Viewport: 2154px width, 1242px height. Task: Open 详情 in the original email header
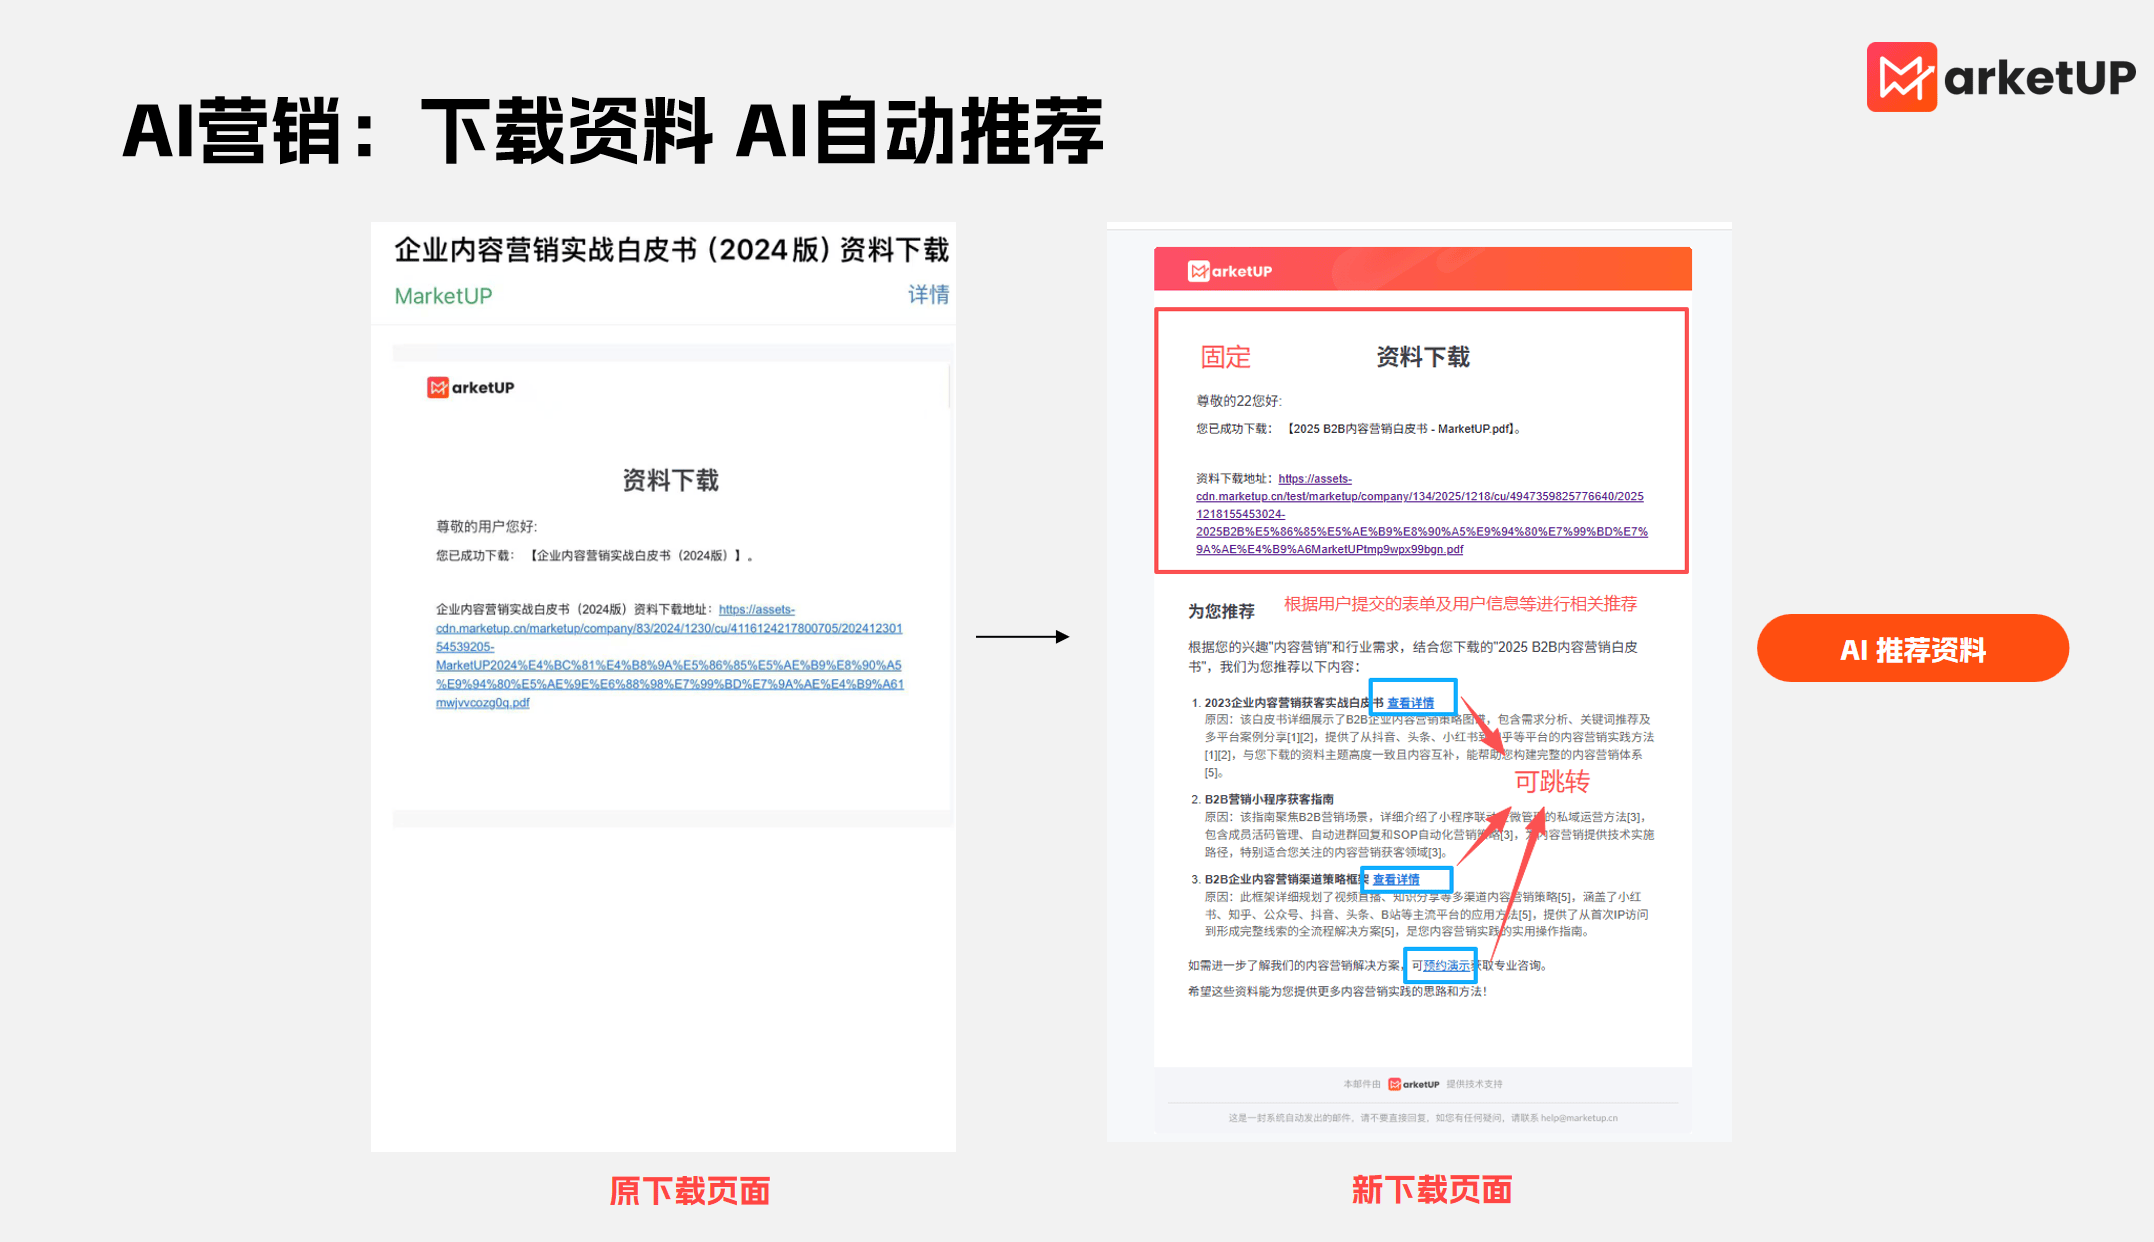click(927, 293)
